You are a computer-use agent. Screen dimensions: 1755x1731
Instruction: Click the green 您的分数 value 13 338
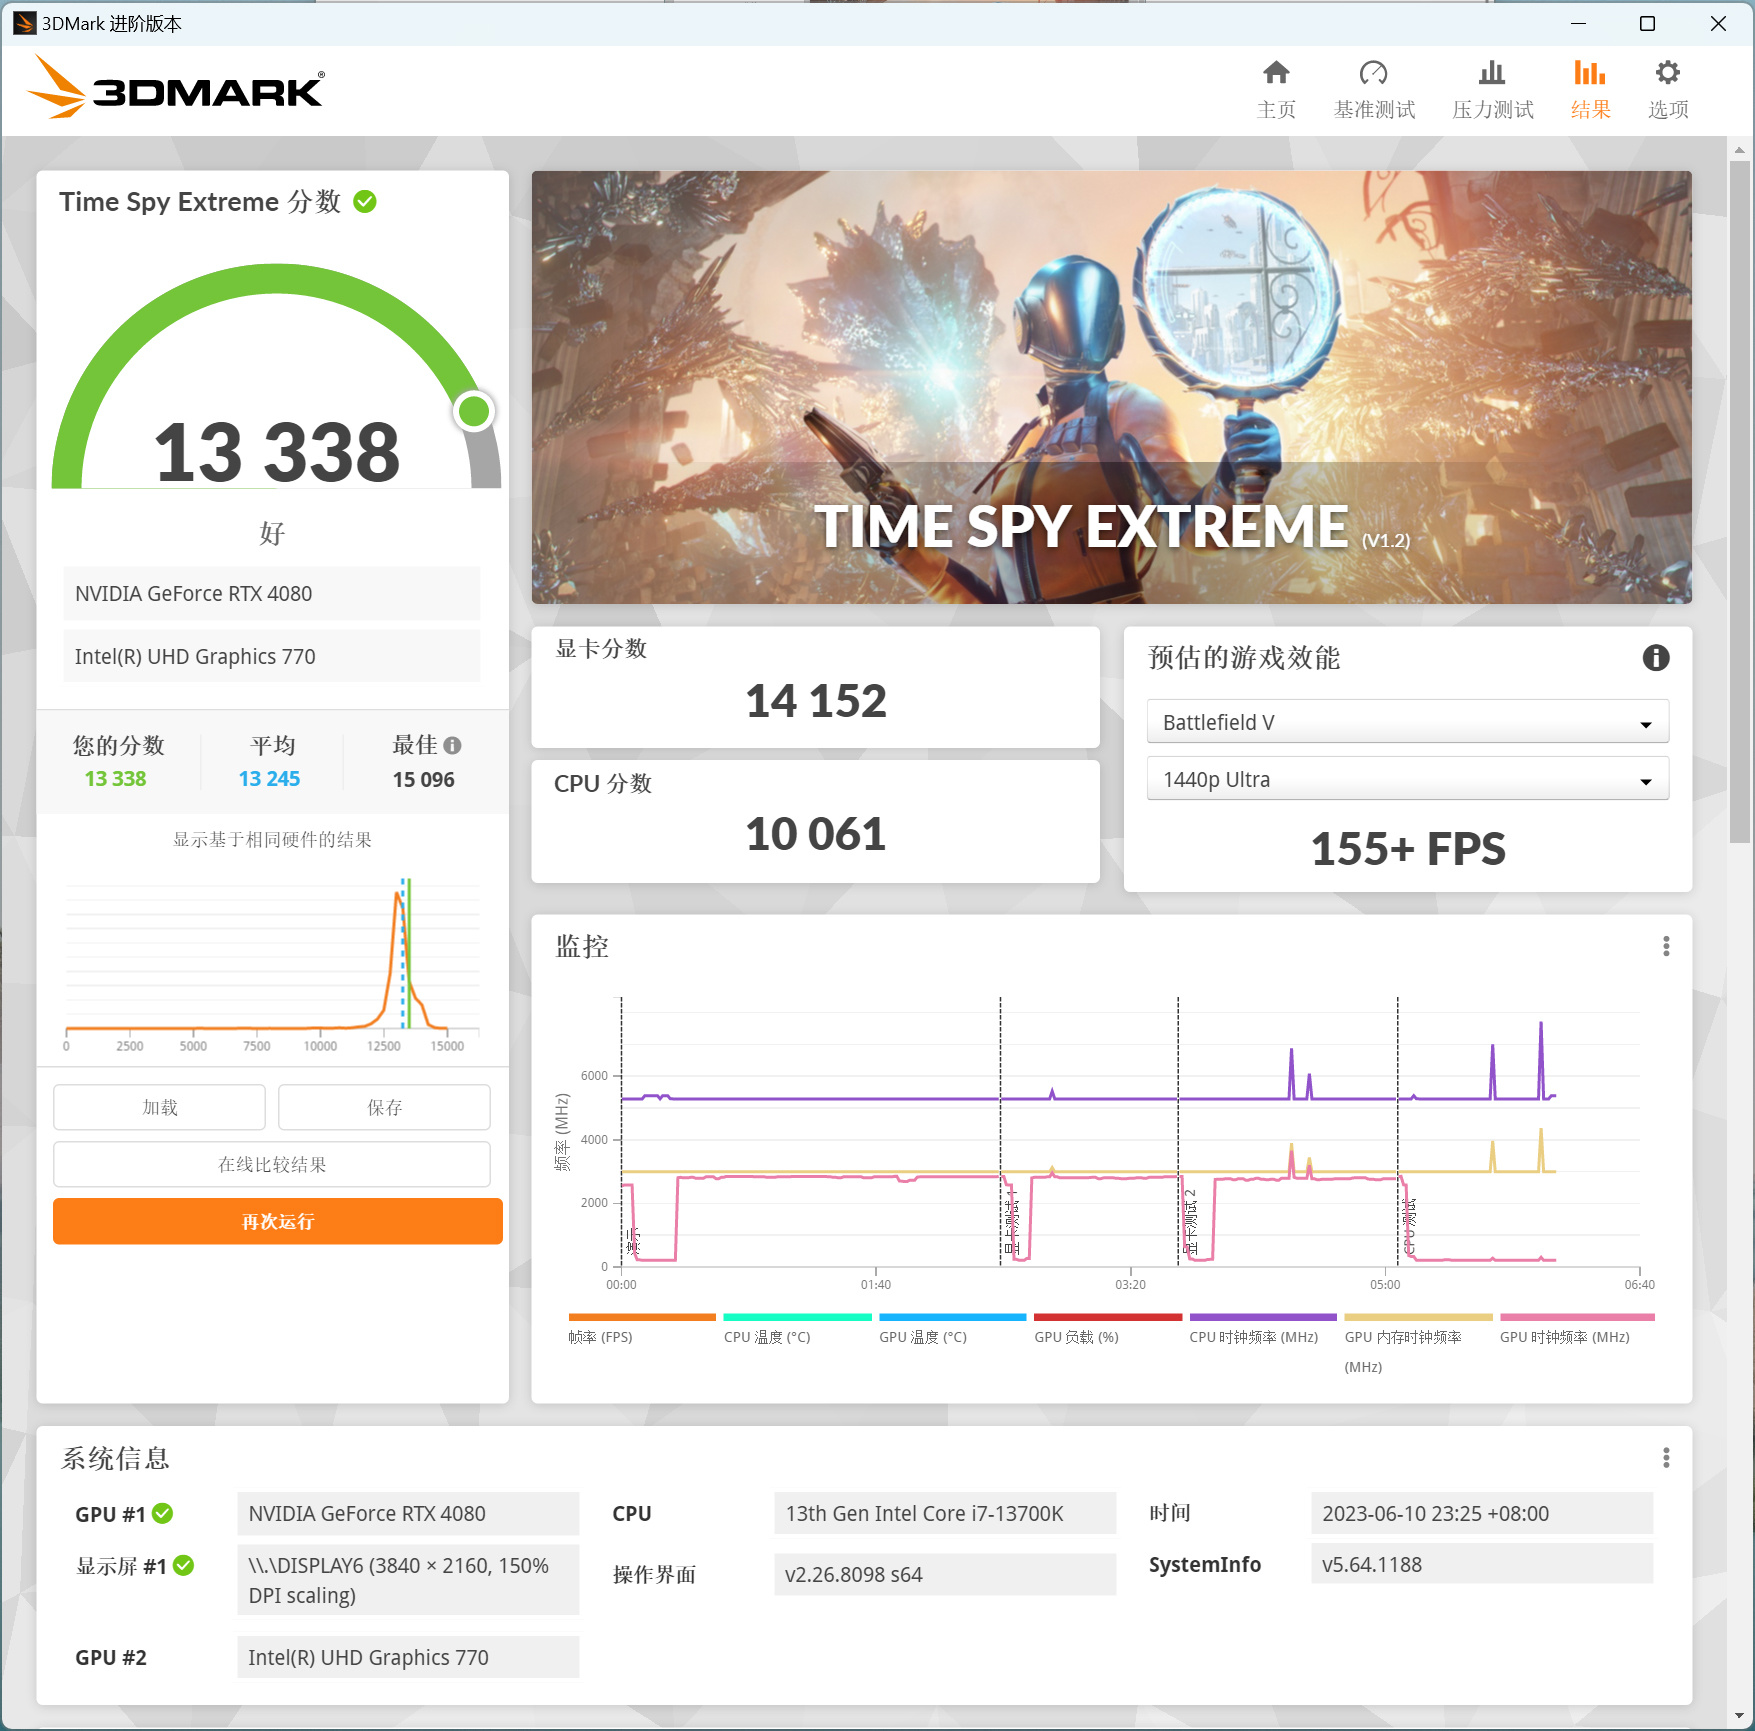(x=115, y=779)
